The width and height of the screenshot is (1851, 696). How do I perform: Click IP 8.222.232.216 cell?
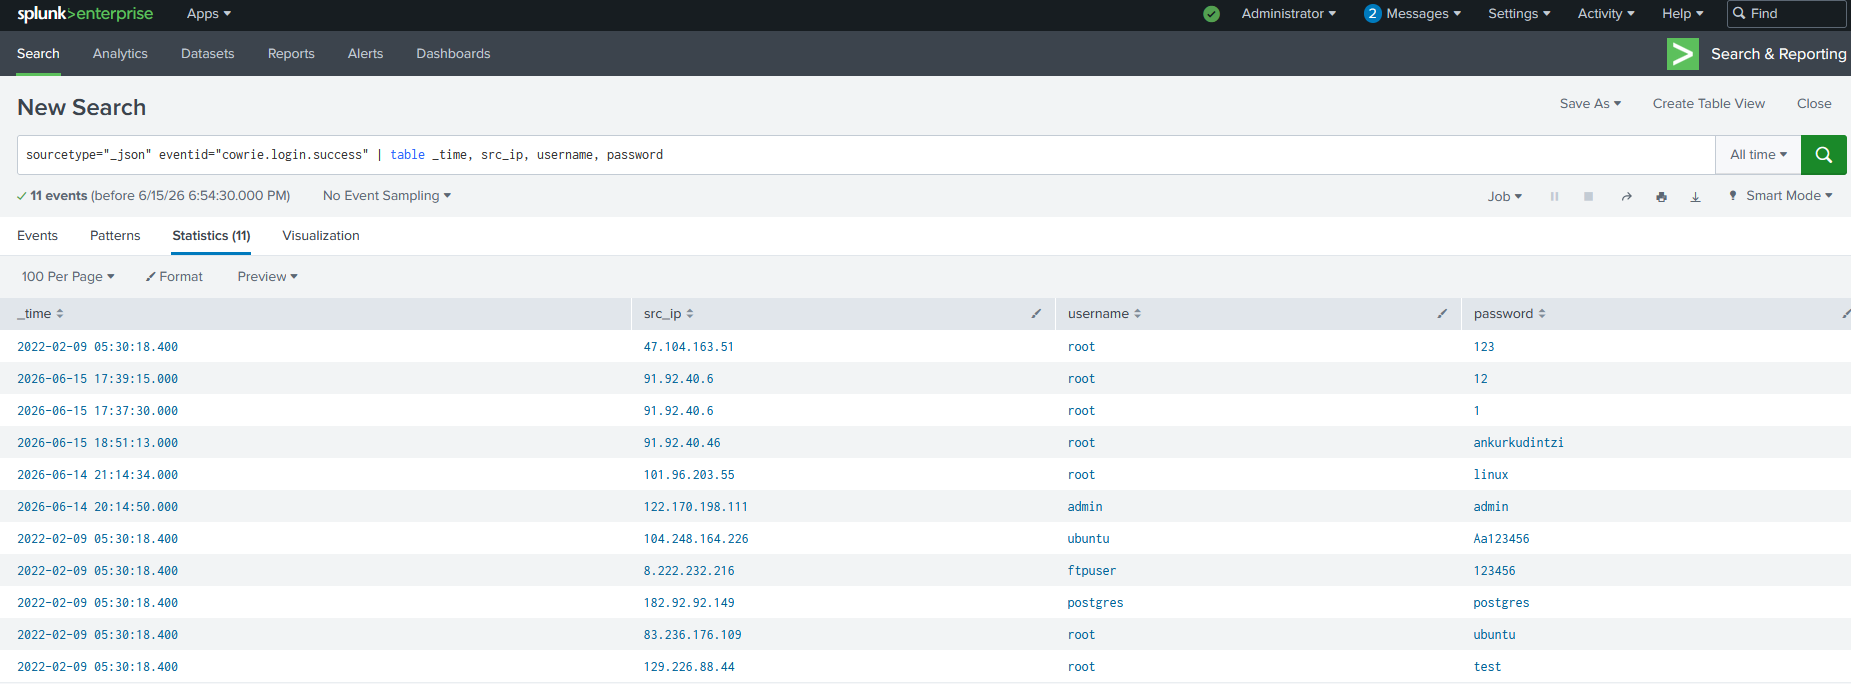pyautogui.click(x=689, y=571)
